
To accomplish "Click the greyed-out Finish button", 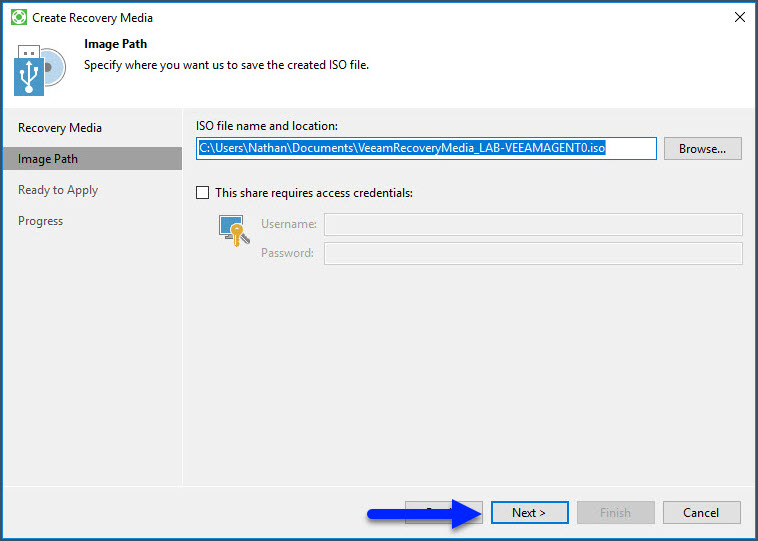I will [615, 513].
